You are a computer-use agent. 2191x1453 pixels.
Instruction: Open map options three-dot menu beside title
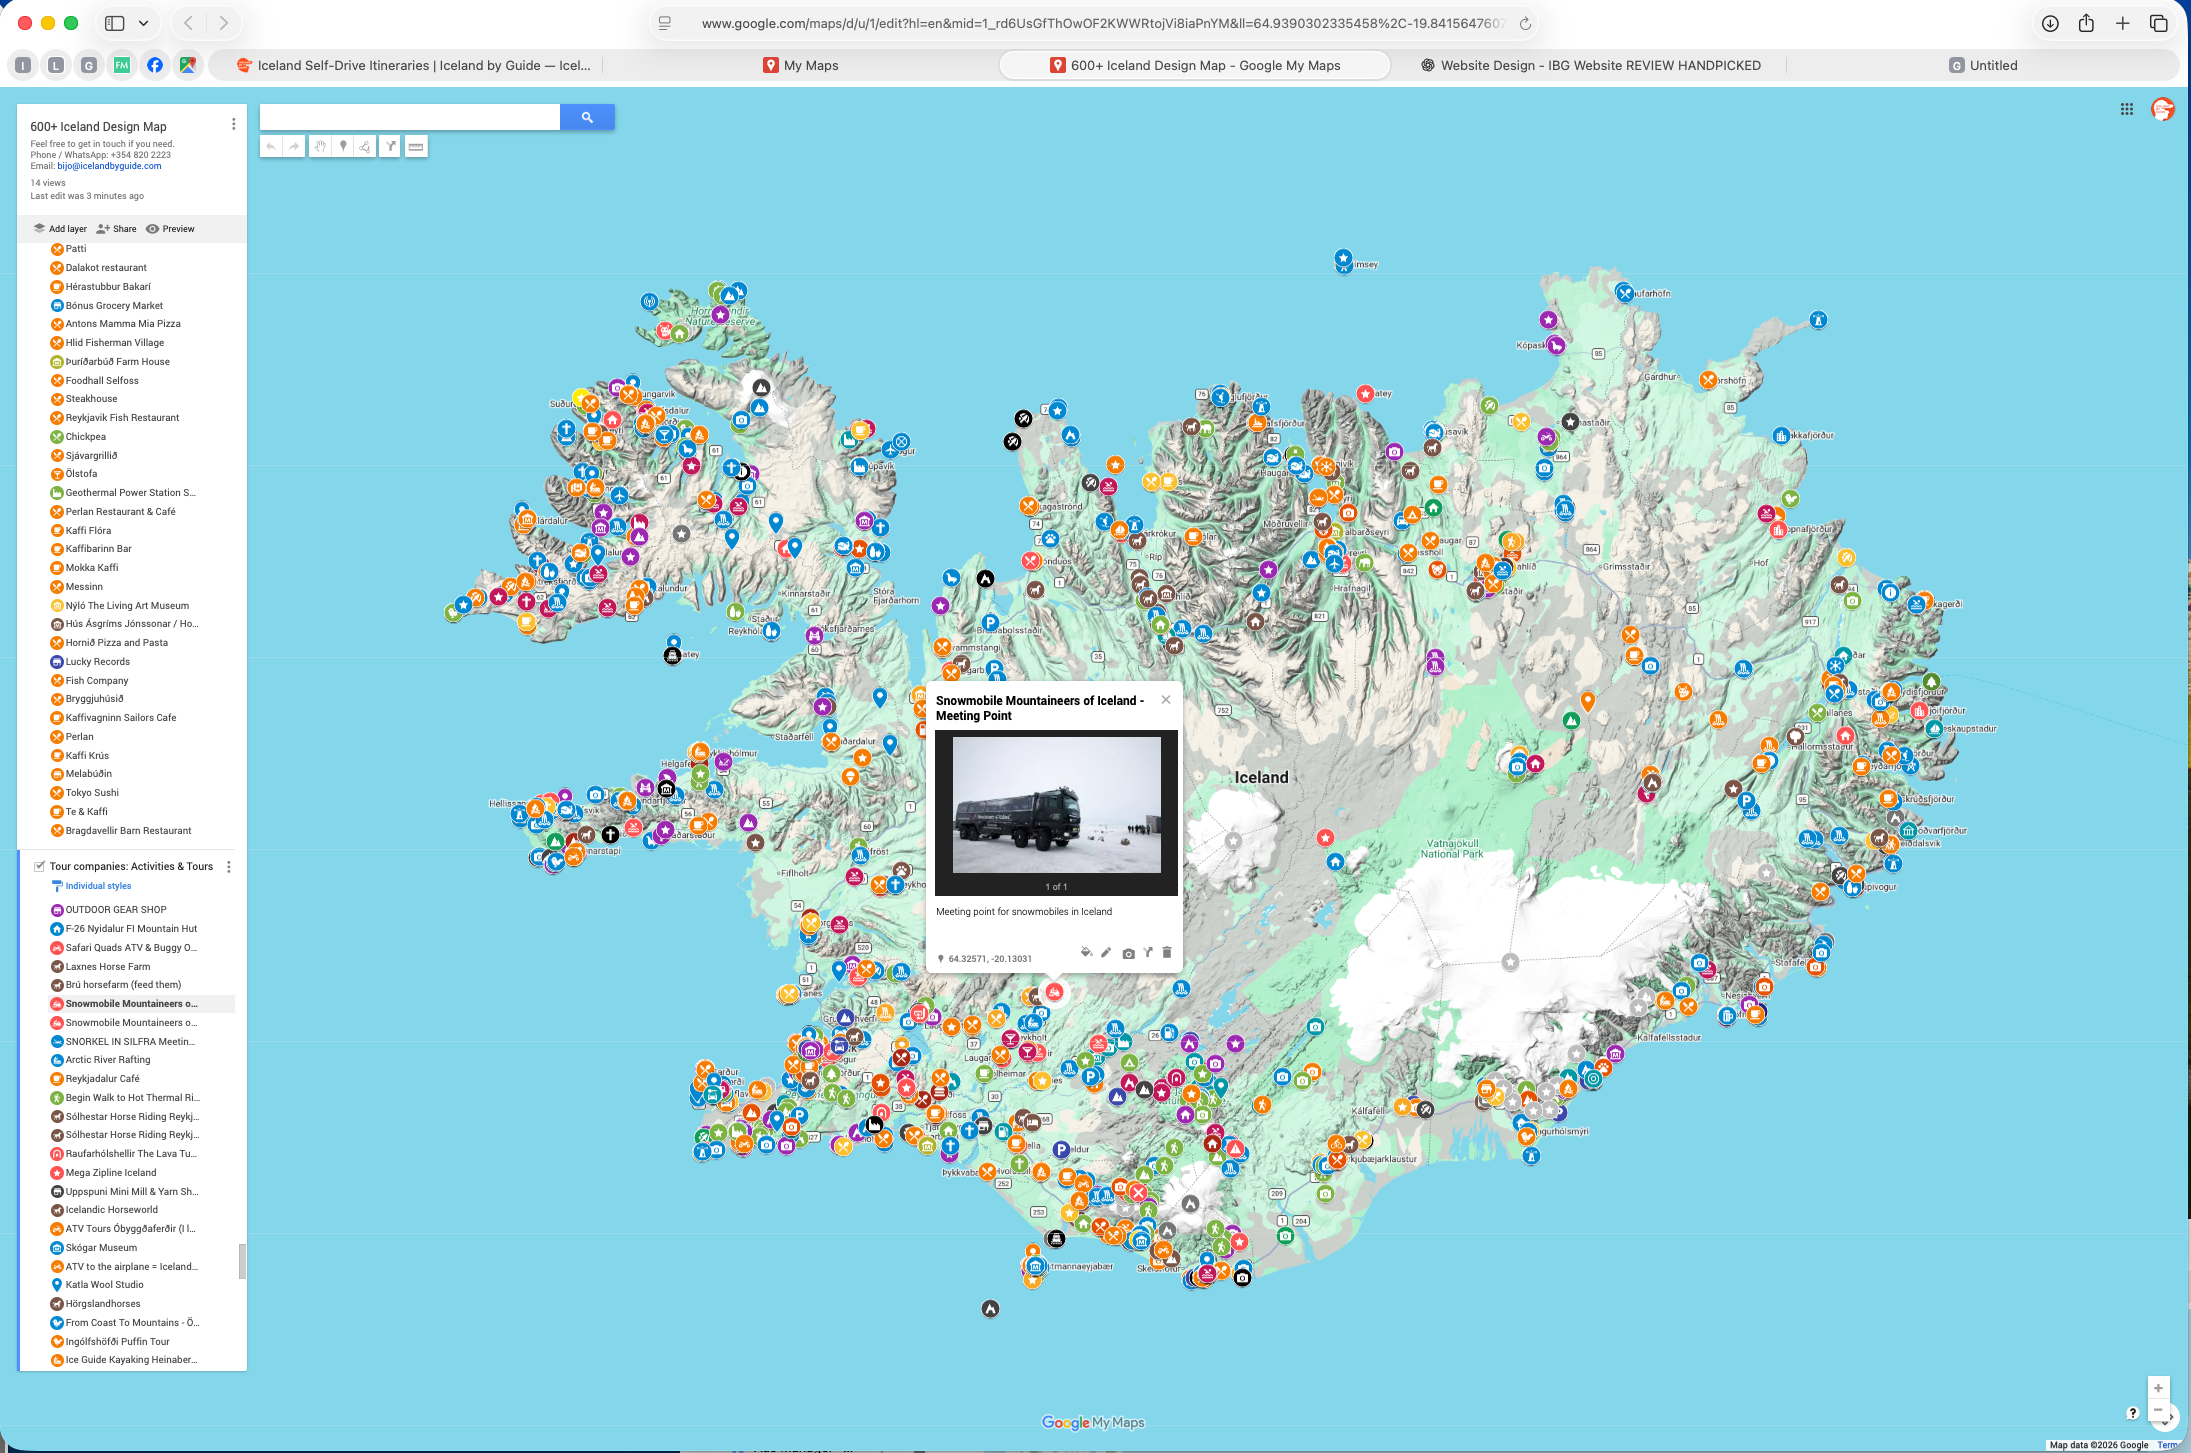coord(233,124)
